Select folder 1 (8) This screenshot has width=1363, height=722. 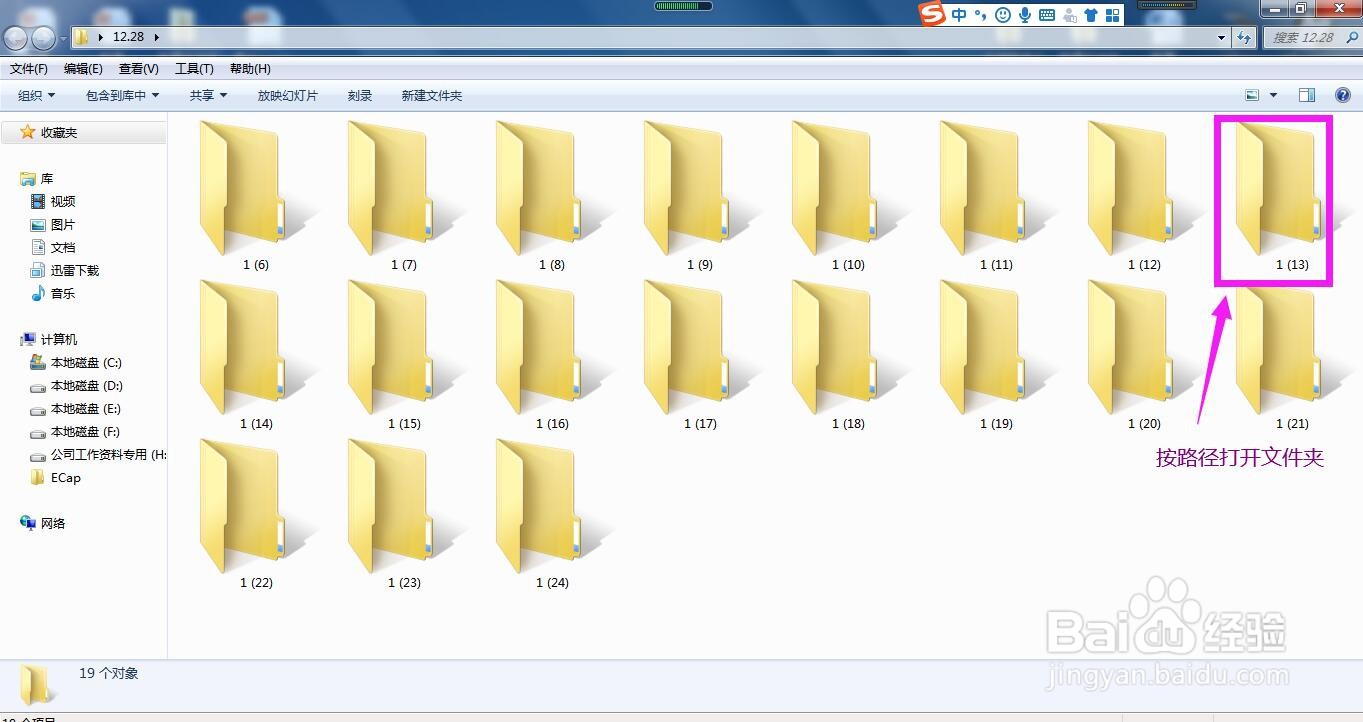552,195
